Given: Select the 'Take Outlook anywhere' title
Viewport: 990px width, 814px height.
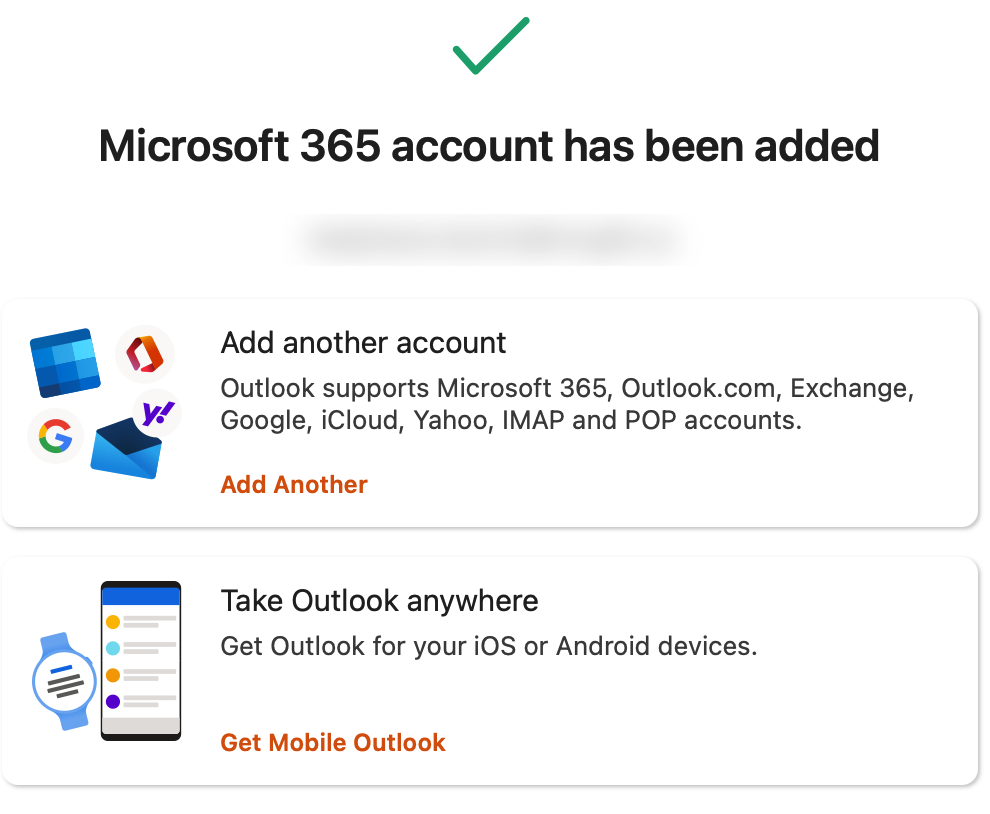Looking at the screenshot, I should (379, 601).
